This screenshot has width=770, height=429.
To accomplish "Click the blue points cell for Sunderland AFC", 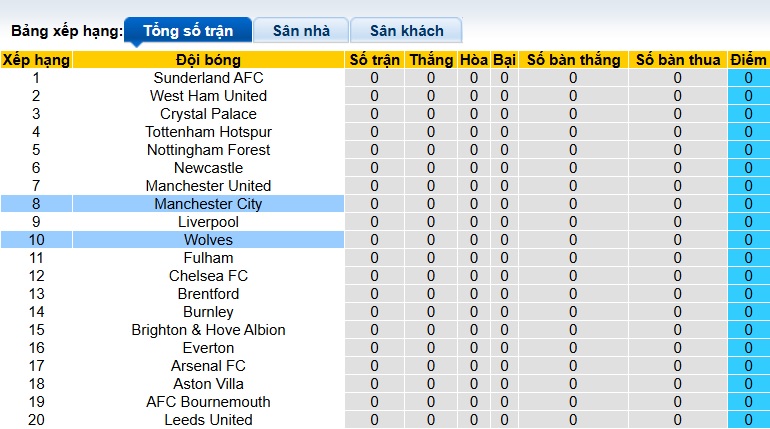I will pyautogui.click(x=748, y=78).
